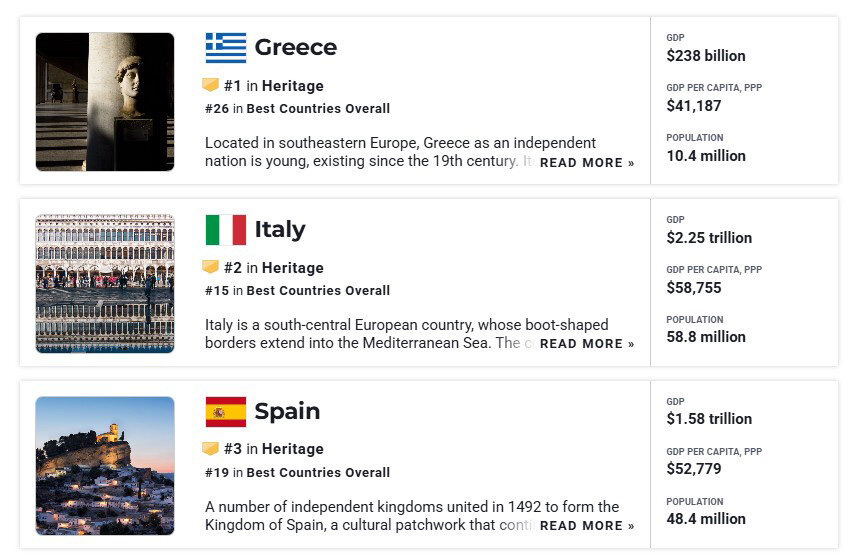This screenshot has height=558, width=850.
Task: Open the Spain hilltop town thumbnail
Action: click(105, 466)
